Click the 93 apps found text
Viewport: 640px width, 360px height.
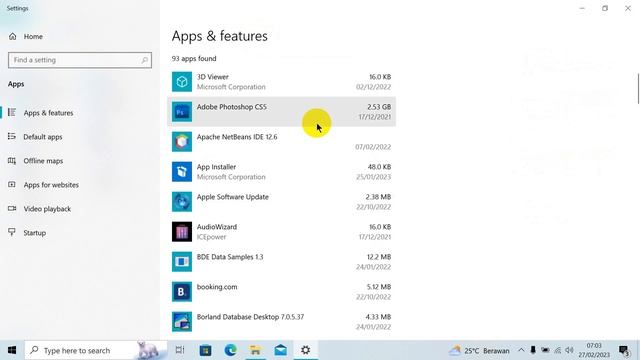tap(194, 59)
